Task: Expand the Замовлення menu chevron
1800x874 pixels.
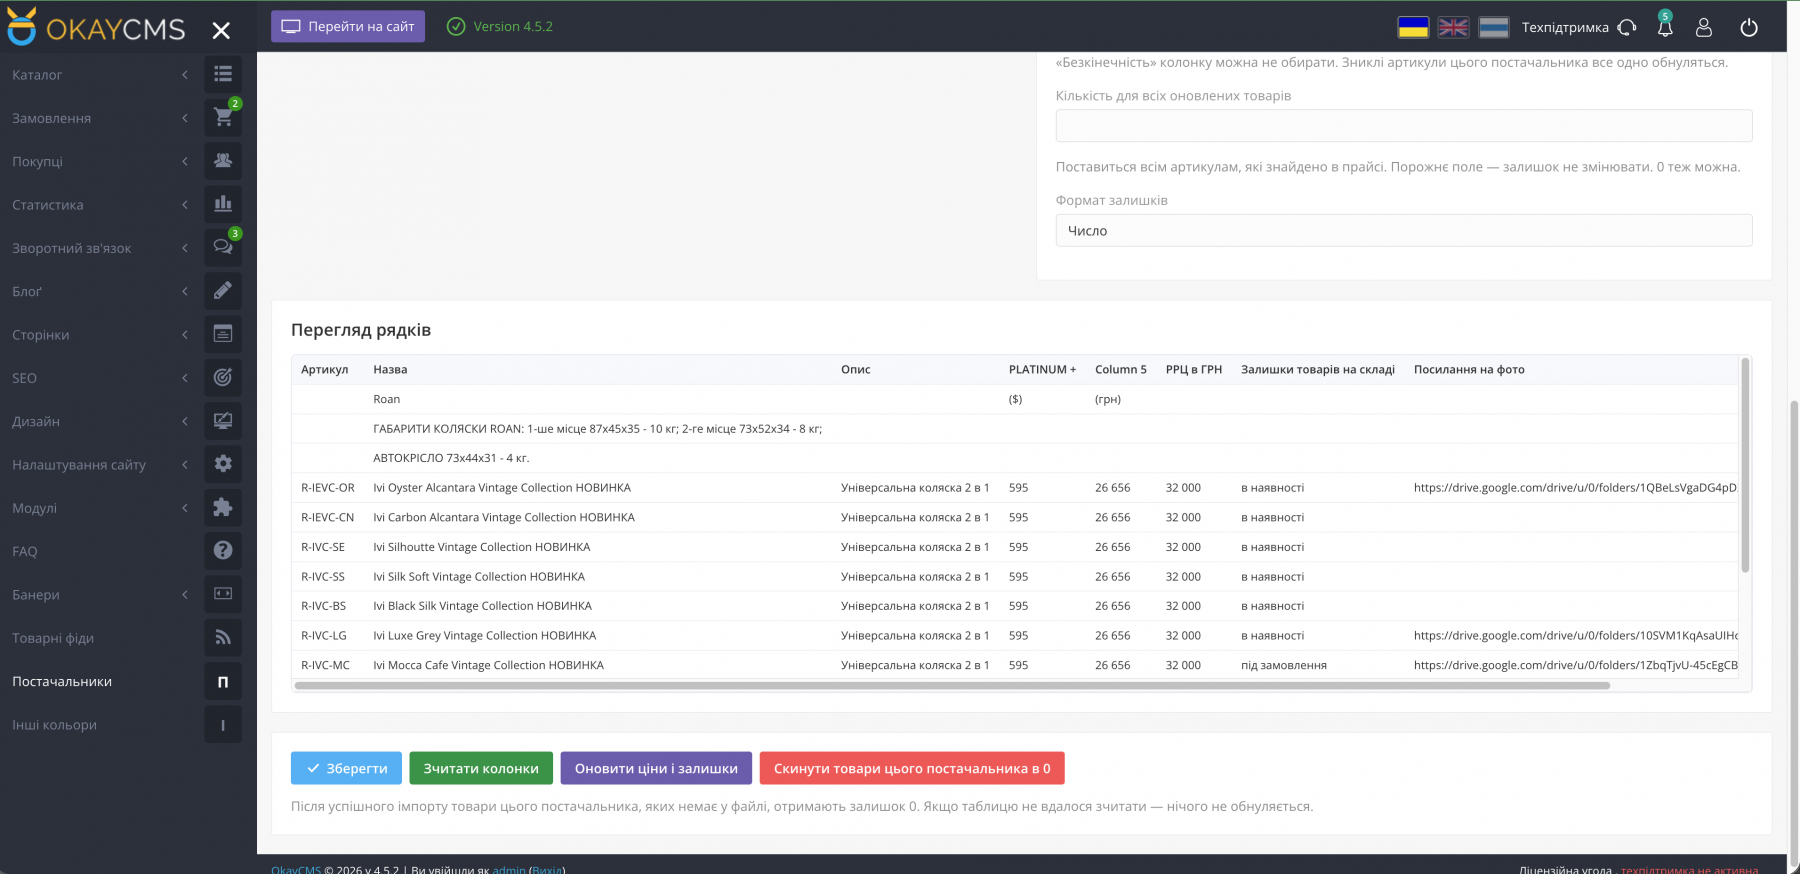Action: pyautogui.click(x=185, y=118)
